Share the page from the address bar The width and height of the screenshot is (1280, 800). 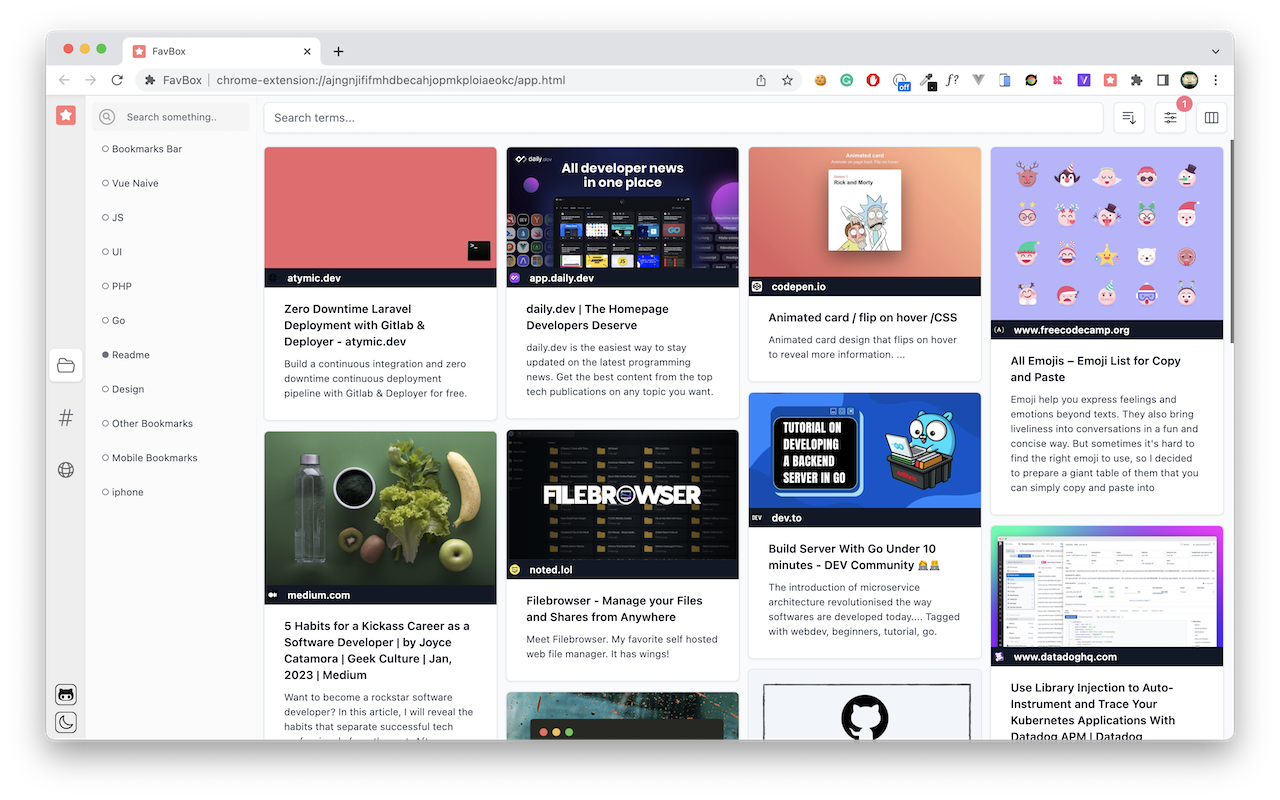click(x=761, y=80)
